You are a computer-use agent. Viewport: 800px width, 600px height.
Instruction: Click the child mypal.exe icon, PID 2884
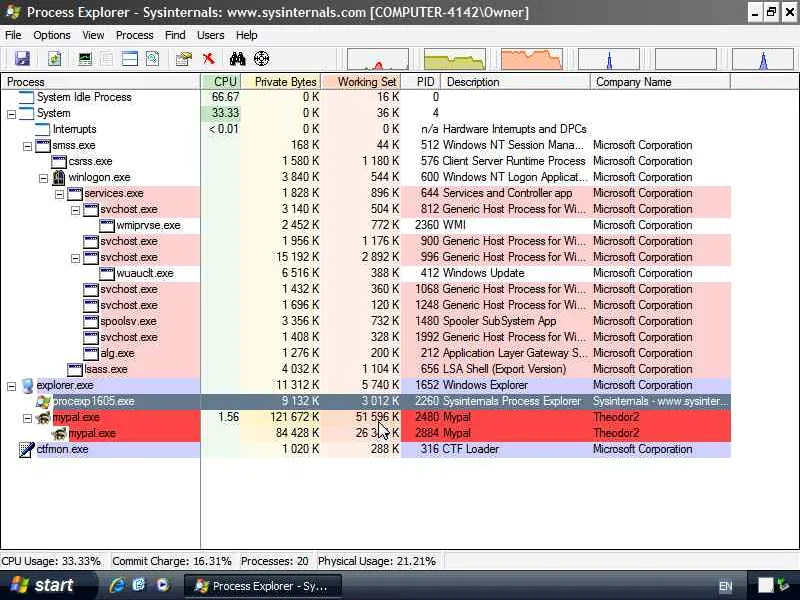tap(60, 434)
